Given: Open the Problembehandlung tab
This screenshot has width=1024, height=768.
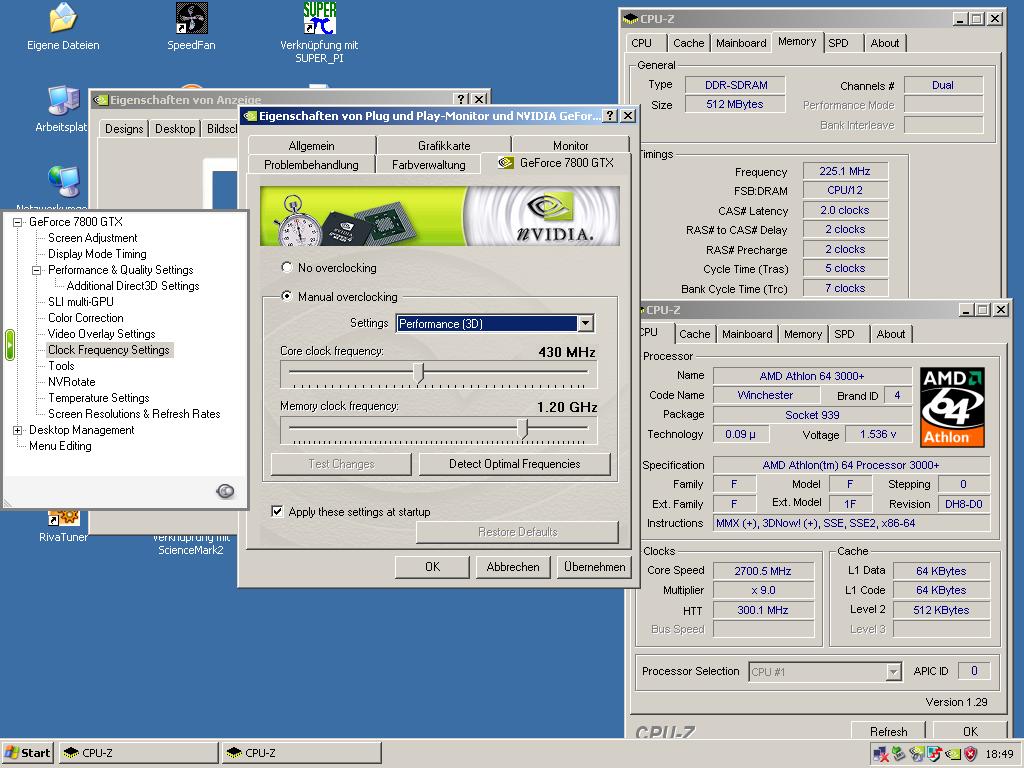Looking at the screenshot, I should point(312,165).
